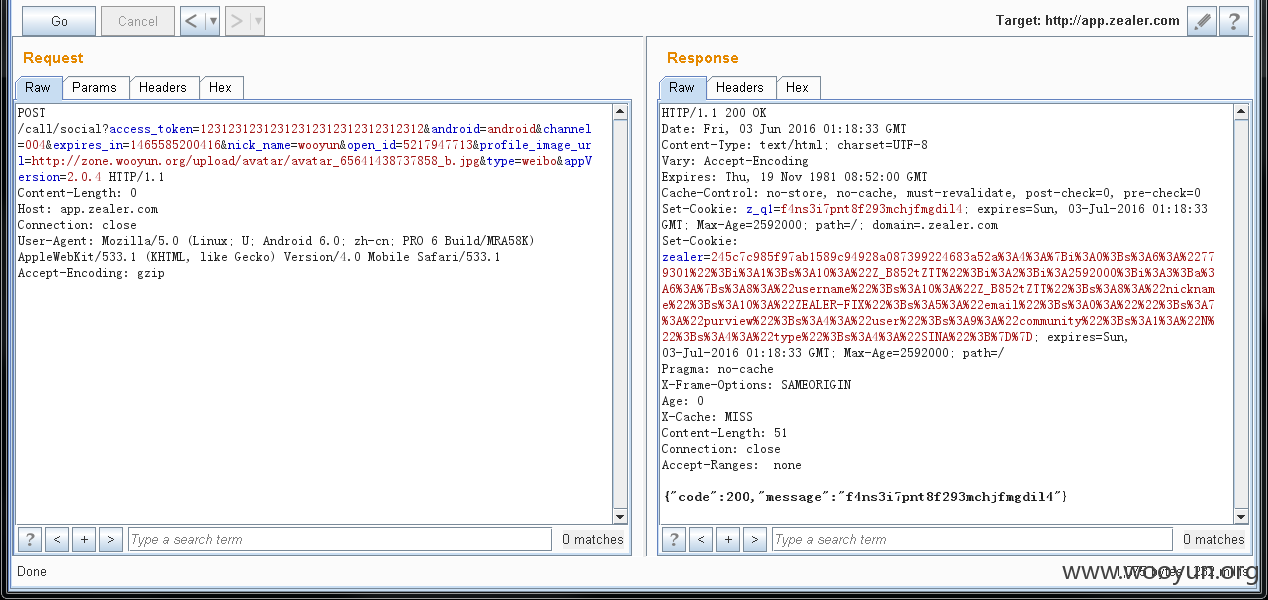The width and height of the screenshot is (1268, 600).
Task: Click the Response pane 0 matches label
Action: (1214, 539)
